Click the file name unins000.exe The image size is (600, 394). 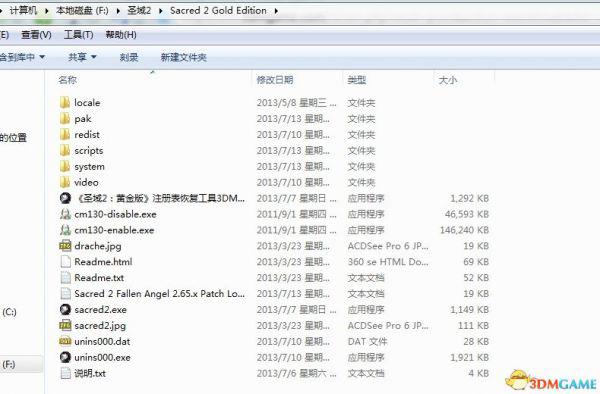[102, 358]
